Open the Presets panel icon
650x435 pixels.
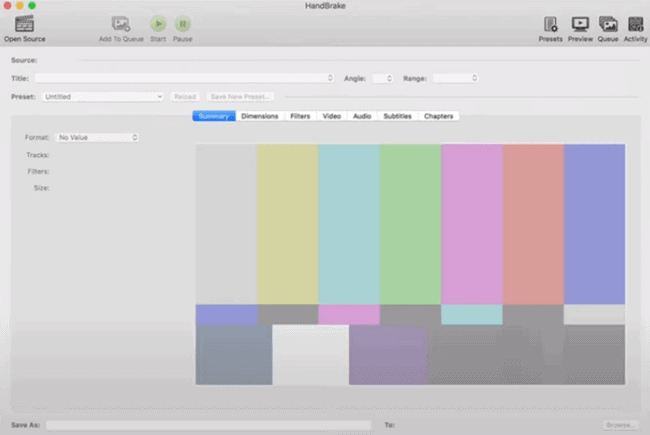coord(551,24)
